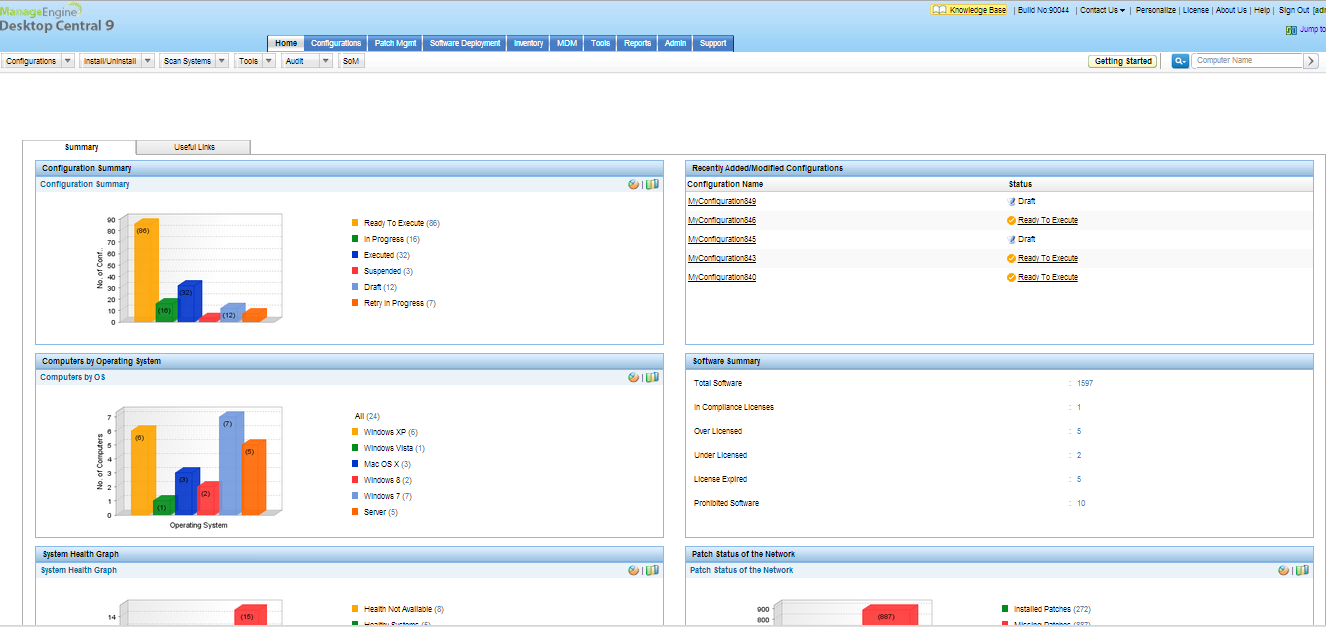Switch Configuration Summary to bar chart view
The image size is (1326, 627).
pos(651,183)
